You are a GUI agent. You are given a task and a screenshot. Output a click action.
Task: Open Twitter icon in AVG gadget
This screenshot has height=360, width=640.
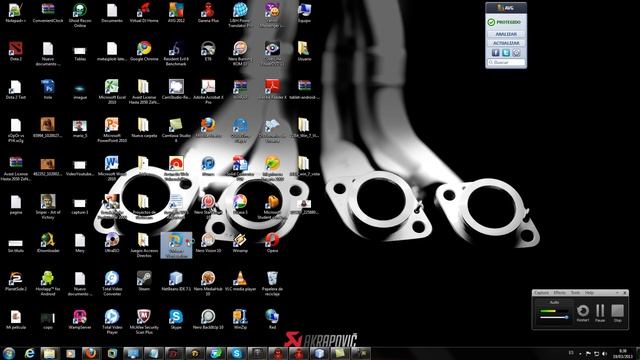tap(506, 53)
